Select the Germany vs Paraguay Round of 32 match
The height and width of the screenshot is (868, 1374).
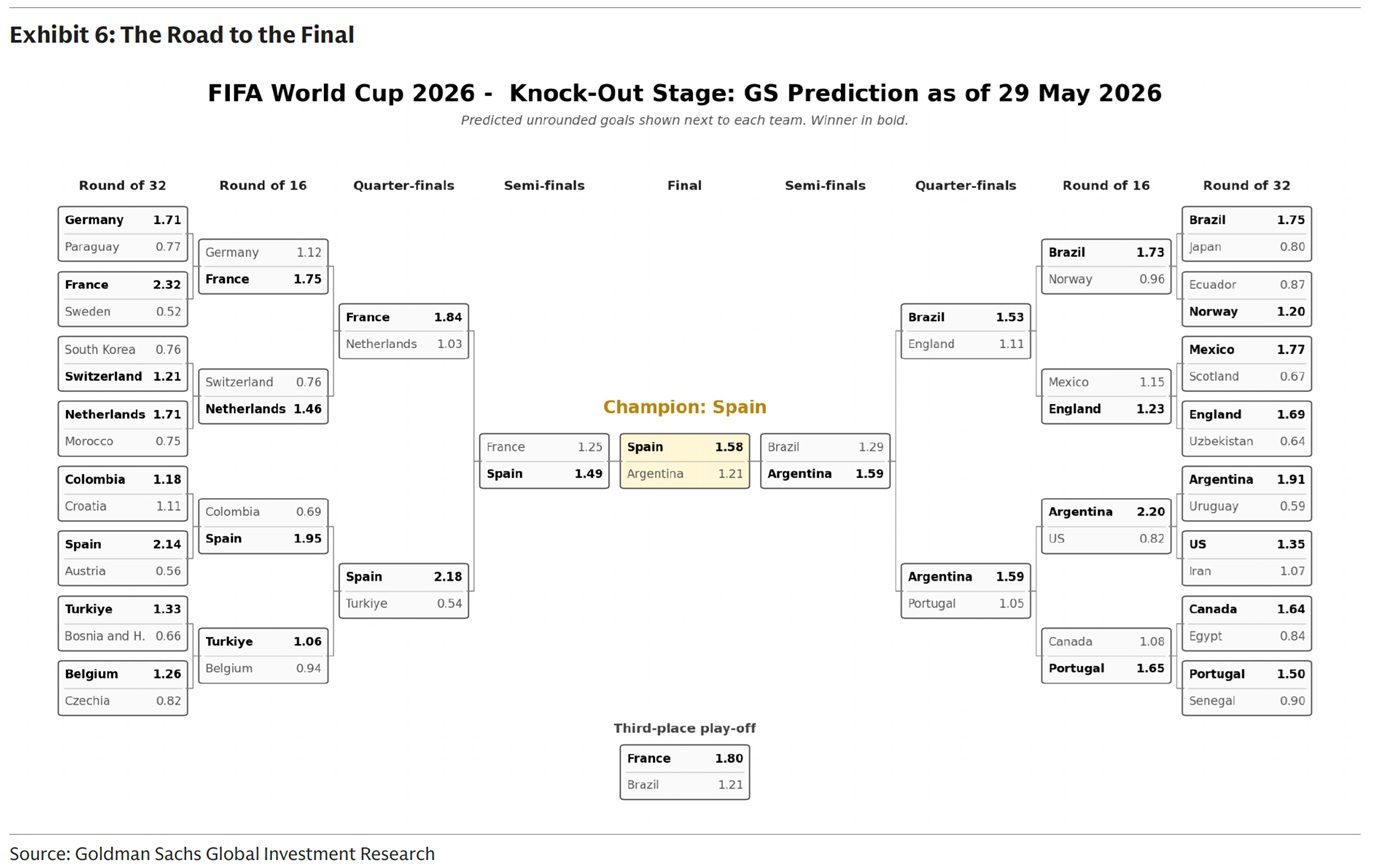point(123,234)
